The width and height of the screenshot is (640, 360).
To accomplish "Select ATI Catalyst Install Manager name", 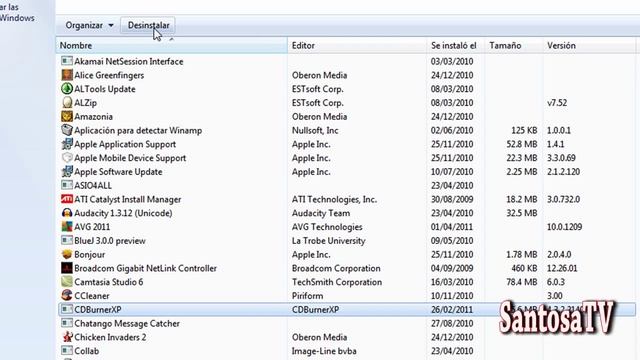I will click(x=127, y=200).
